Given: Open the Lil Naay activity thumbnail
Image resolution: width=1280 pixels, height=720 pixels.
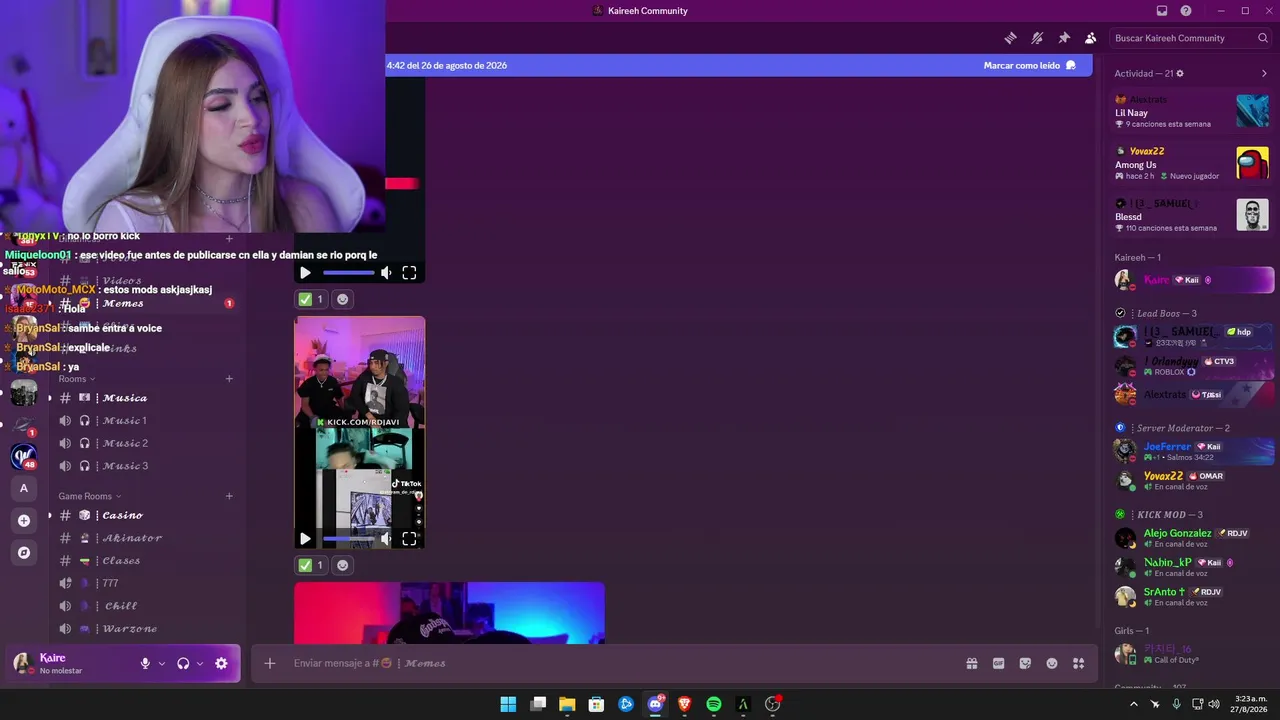Looking at the screenshot, I should point(1252,111).
